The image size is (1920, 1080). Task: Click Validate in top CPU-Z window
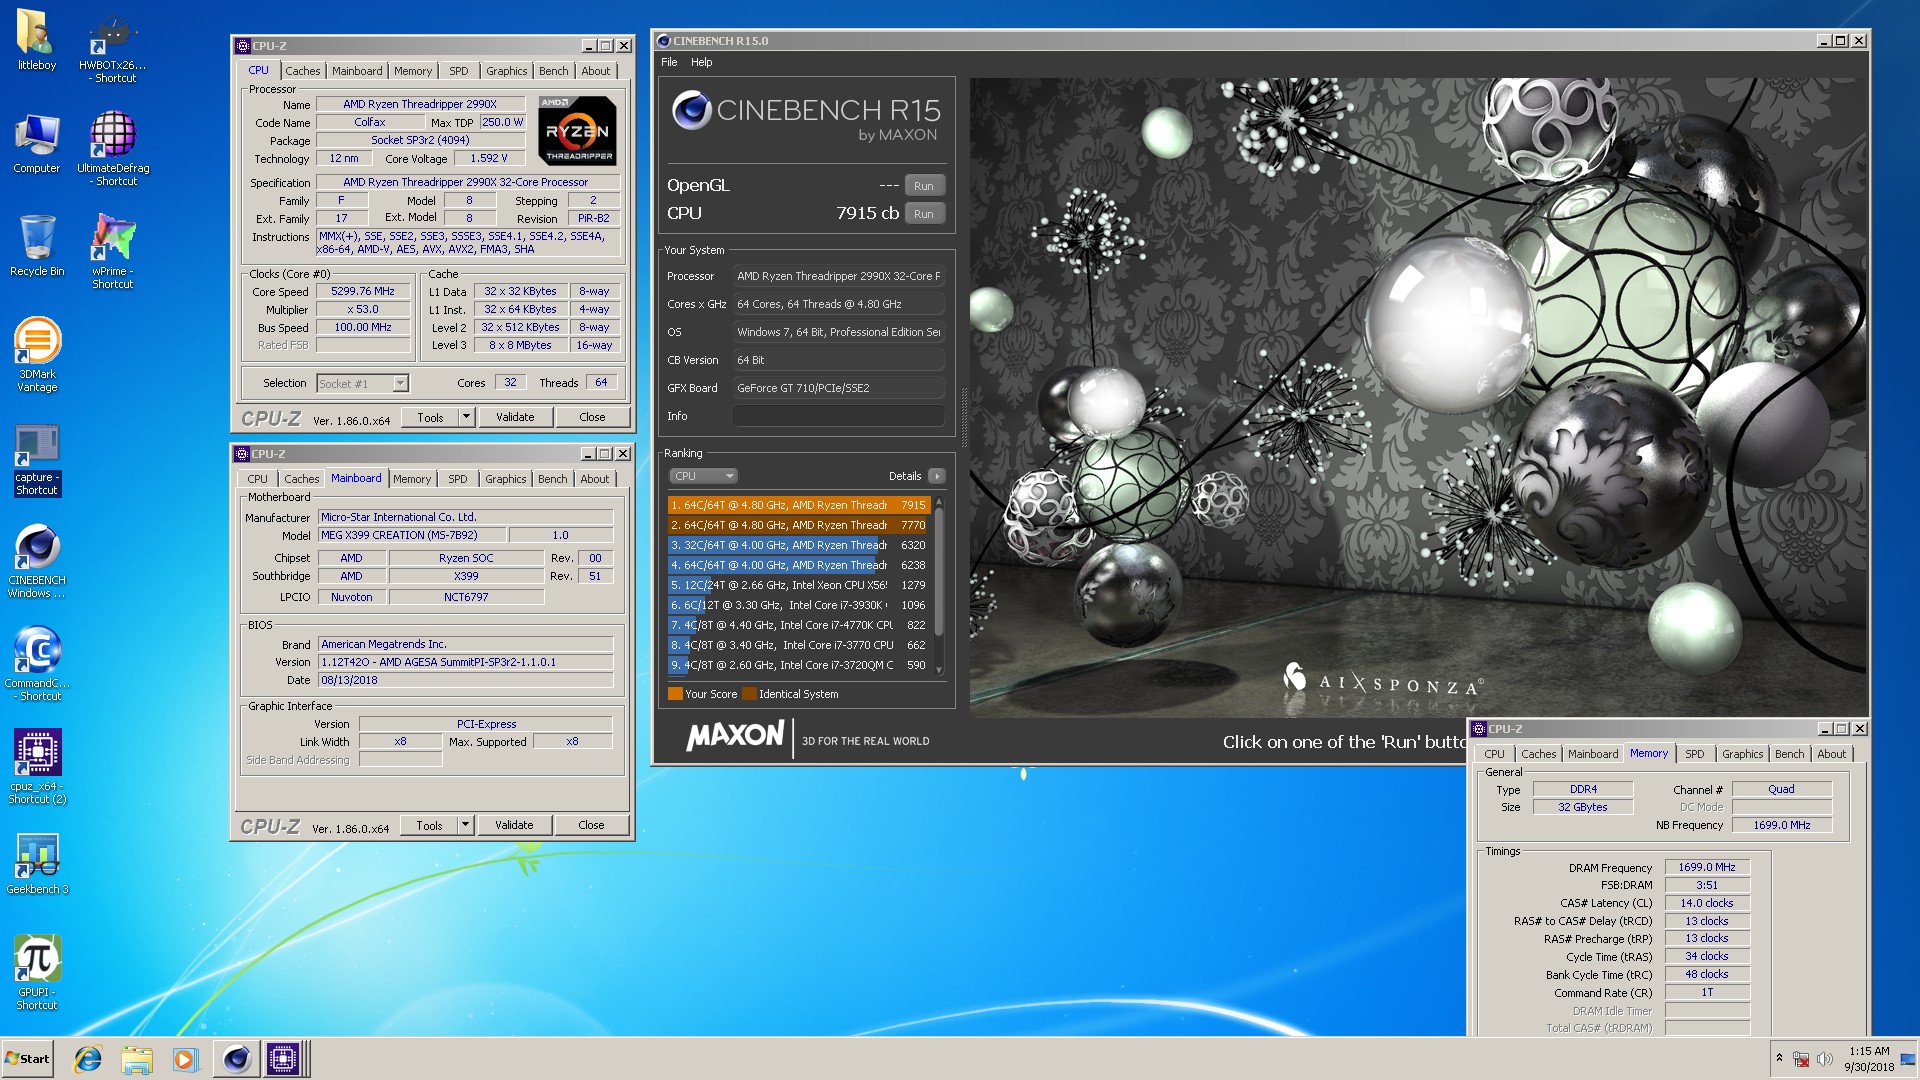click(x=515, y=417)
